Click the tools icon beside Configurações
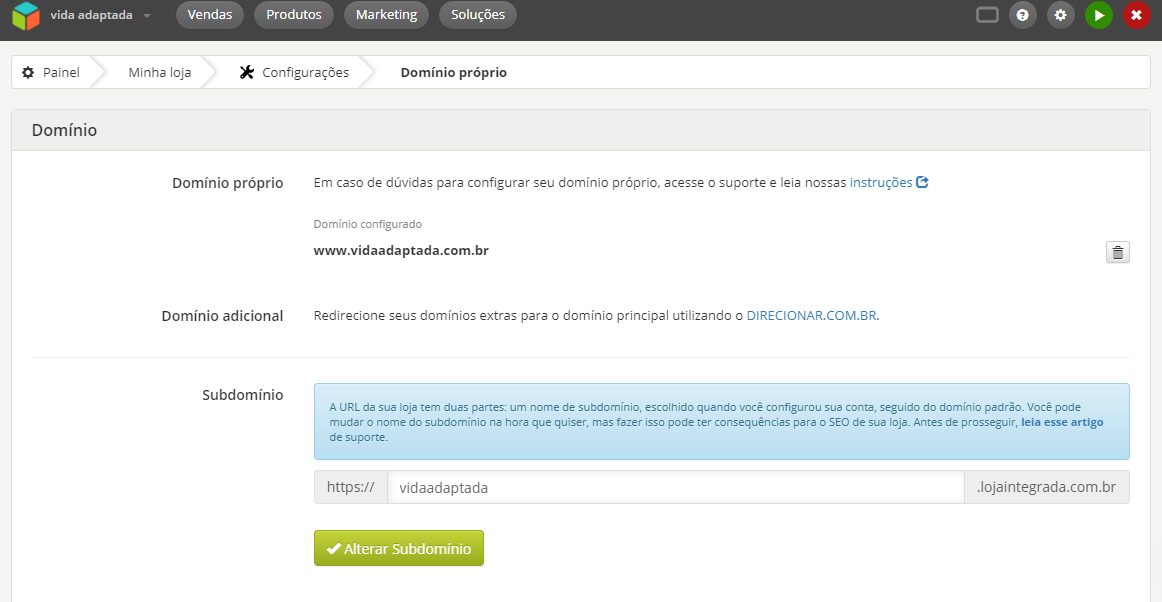This screenshot has height=602, width=1162. tap(247, 73)
